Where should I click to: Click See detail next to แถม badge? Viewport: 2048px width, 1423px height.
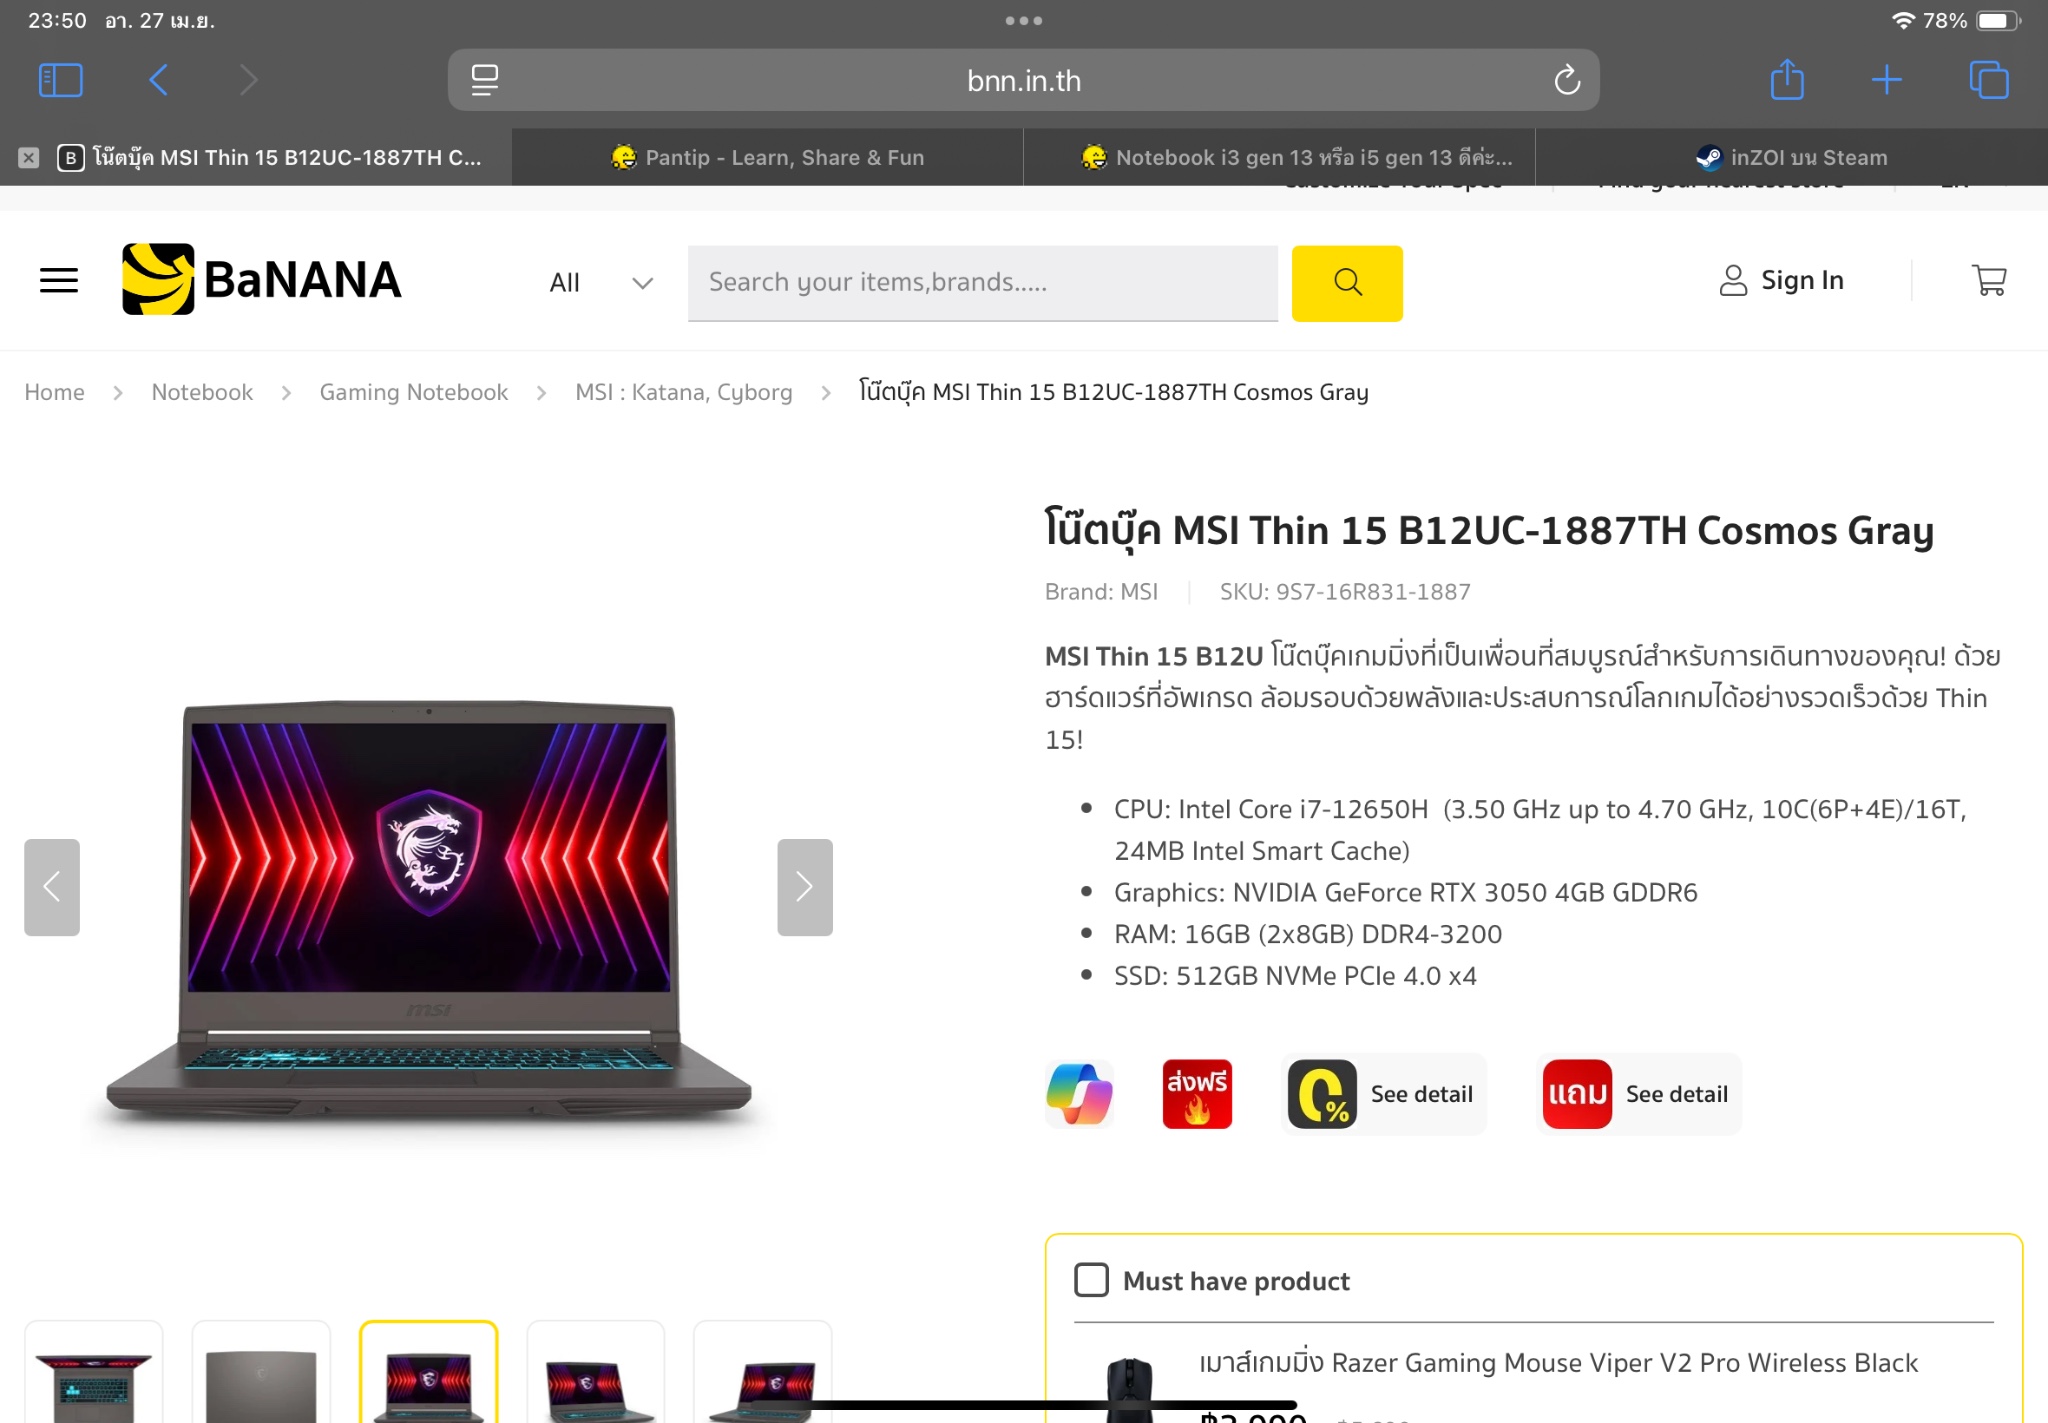coord(1676,1094)
